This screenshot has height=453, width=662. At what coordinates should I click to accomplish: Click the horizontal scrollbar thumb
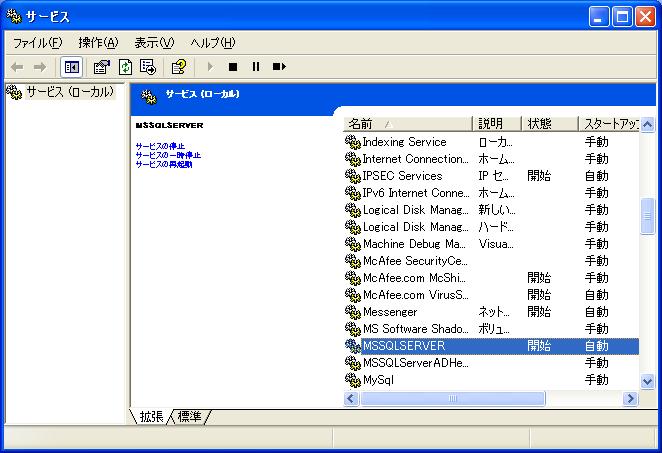coord(453,399)
